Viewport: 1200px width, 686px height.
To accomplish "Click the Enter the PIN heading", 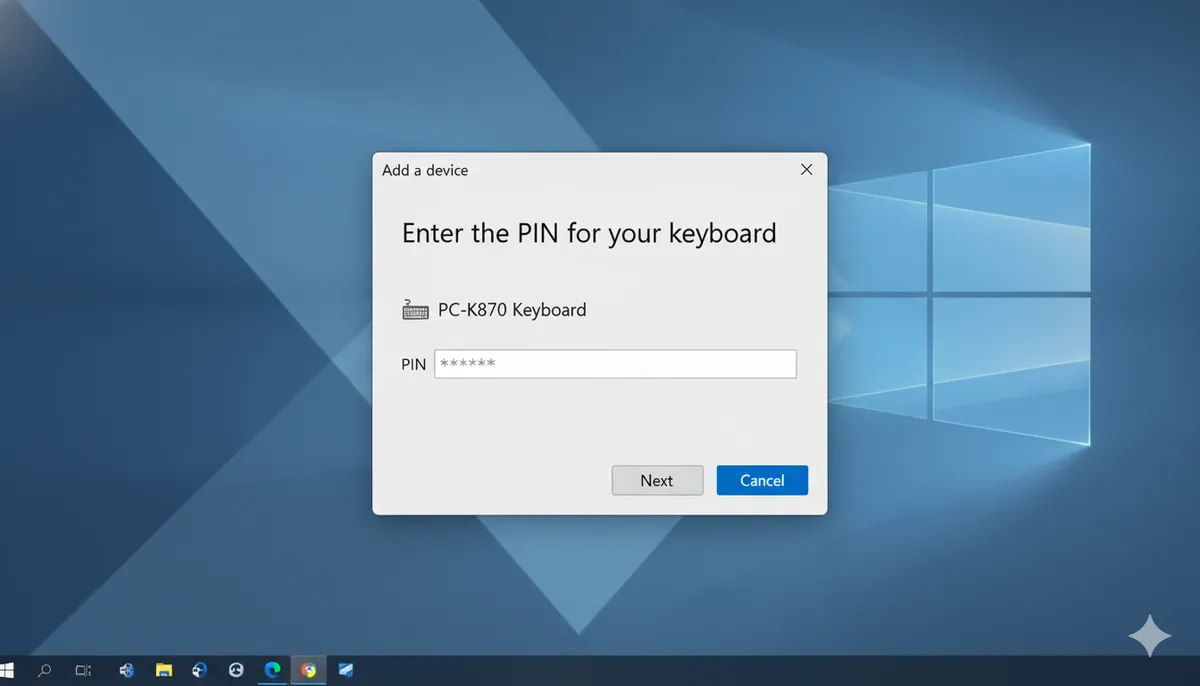I will pos(589,233).
